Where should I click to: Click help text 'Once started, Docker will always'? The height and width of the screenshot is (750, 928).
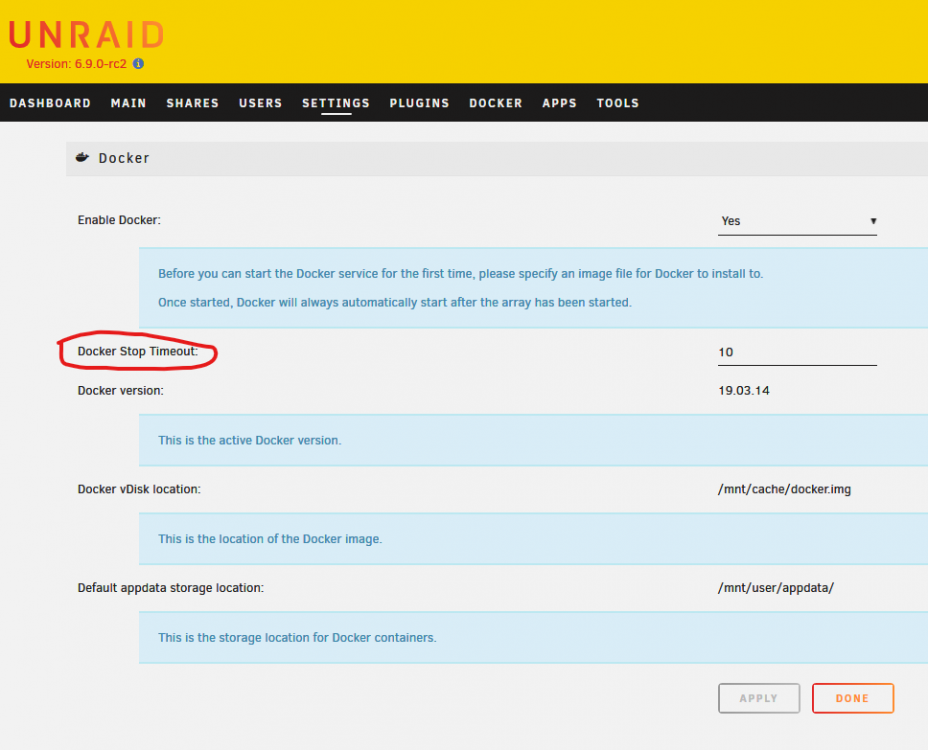395,302
